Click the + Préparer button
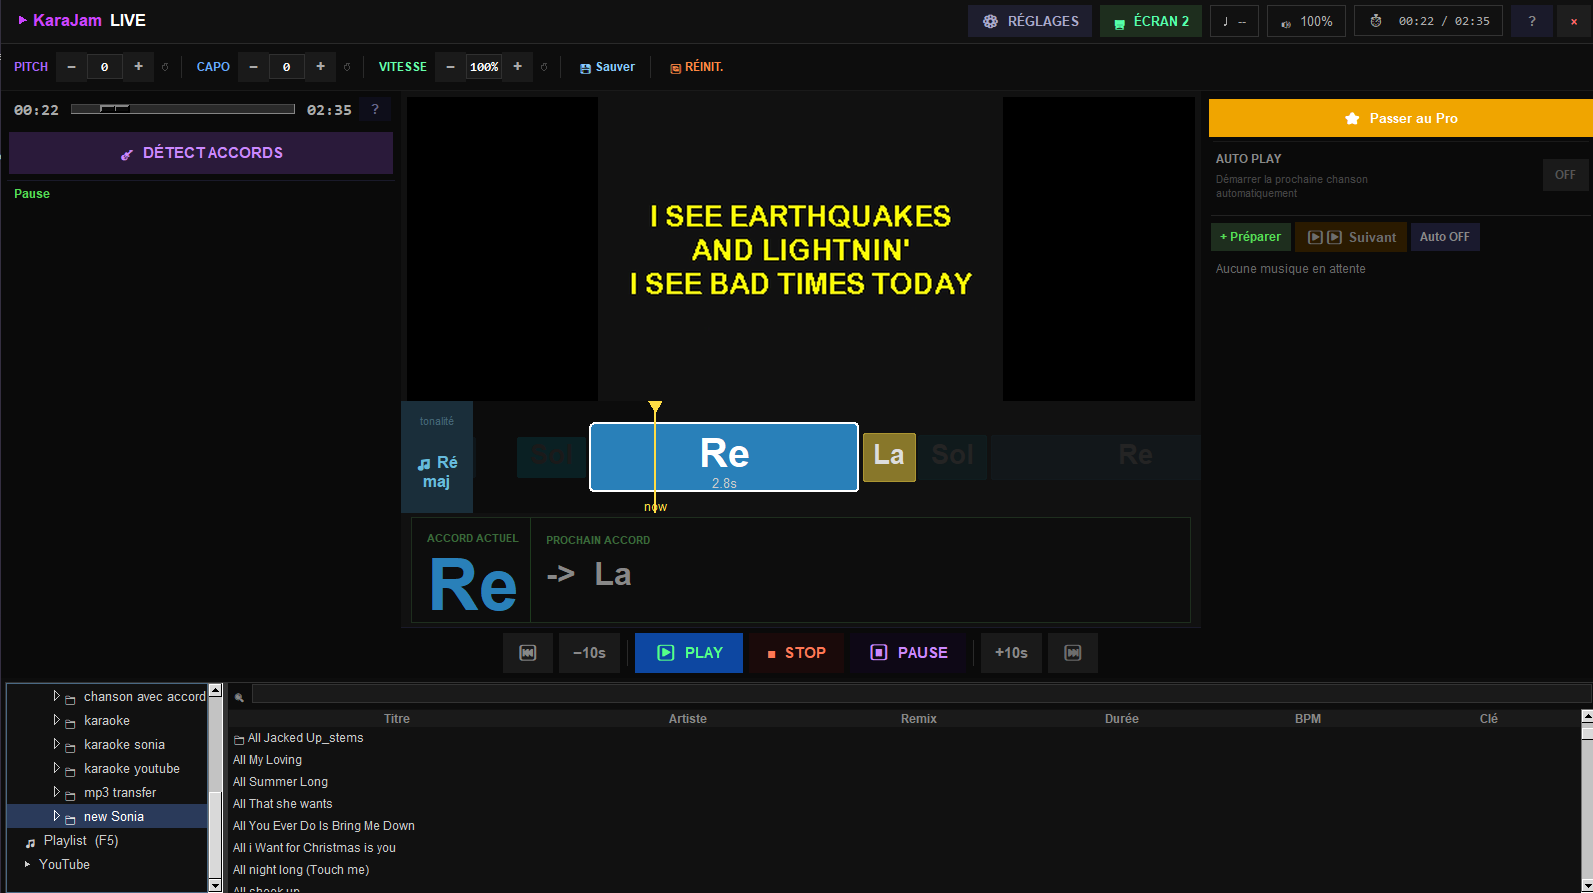 pyautogui.click(x=1250, y=237)
